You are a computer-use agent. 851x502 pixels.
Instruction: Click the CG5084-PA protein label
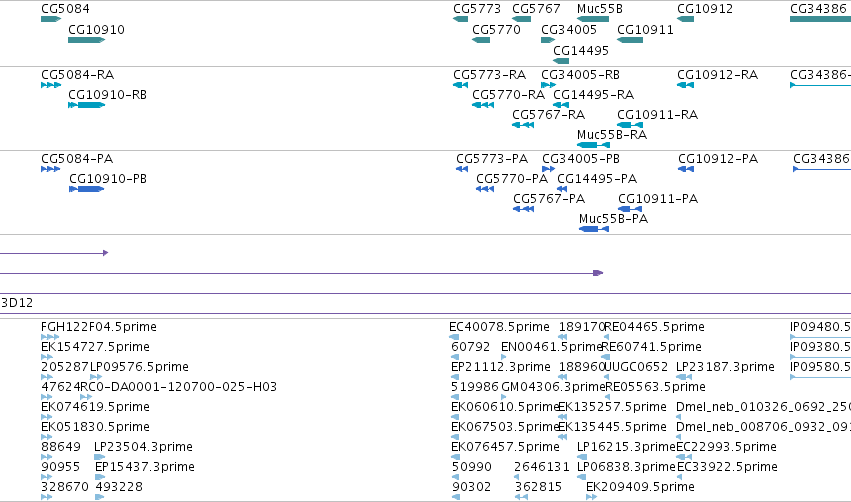(77, 159)
